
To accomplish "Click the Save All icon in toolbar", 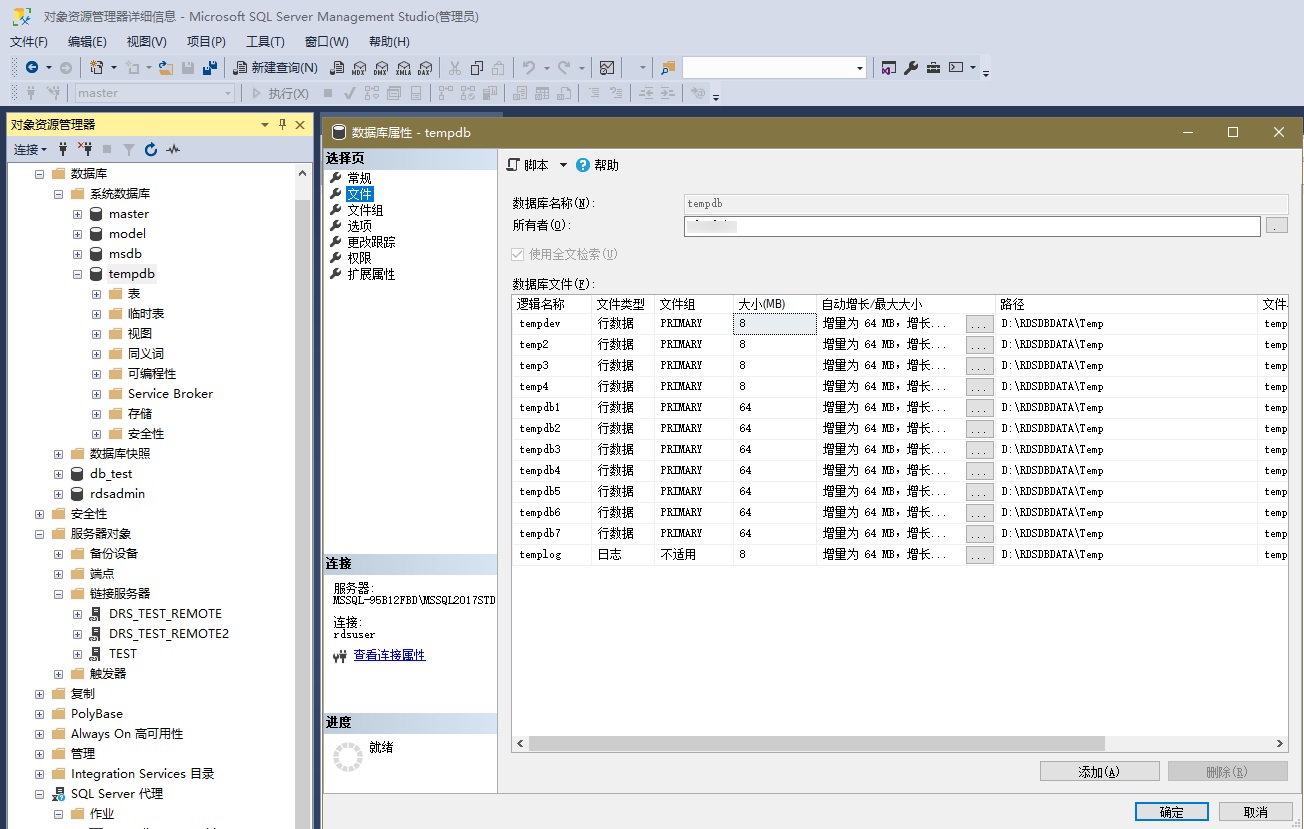I will tap(210, 68).
